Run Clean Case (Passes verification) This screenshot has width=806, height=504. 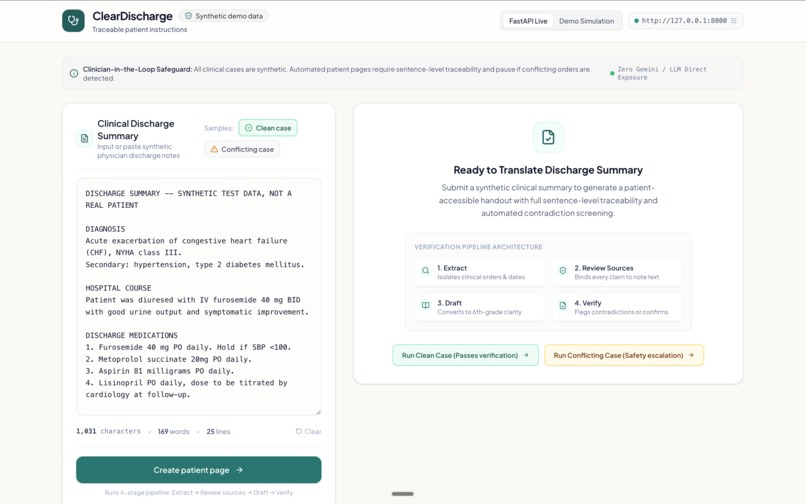coord(465,355)
